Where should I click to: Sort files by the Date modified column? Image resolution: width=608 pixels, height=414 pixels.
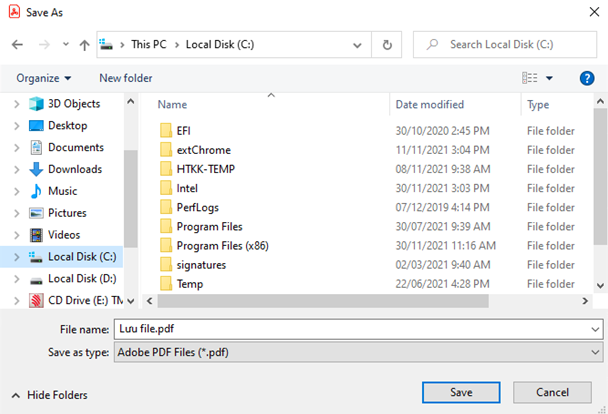[x=428, y=104]
